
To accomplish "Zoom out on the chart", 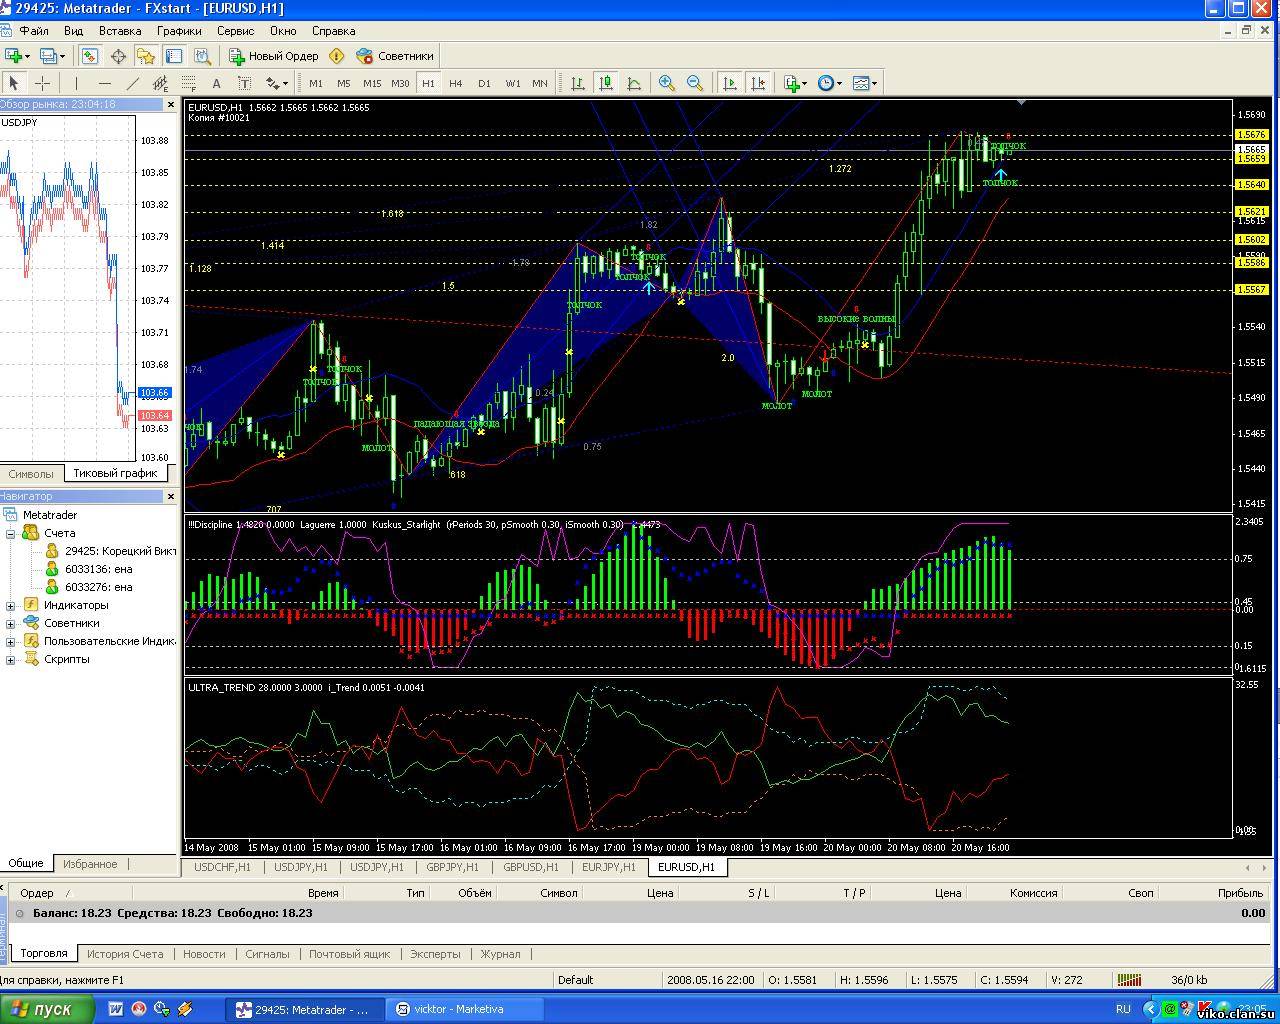I will click(695, 83).
